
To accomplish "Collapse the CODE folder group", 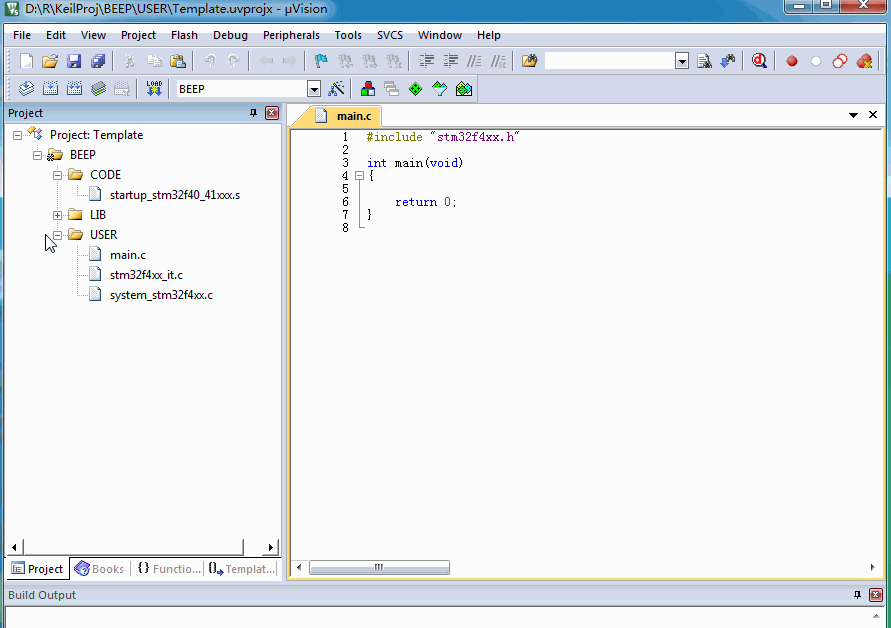I will tap(57, 175).
